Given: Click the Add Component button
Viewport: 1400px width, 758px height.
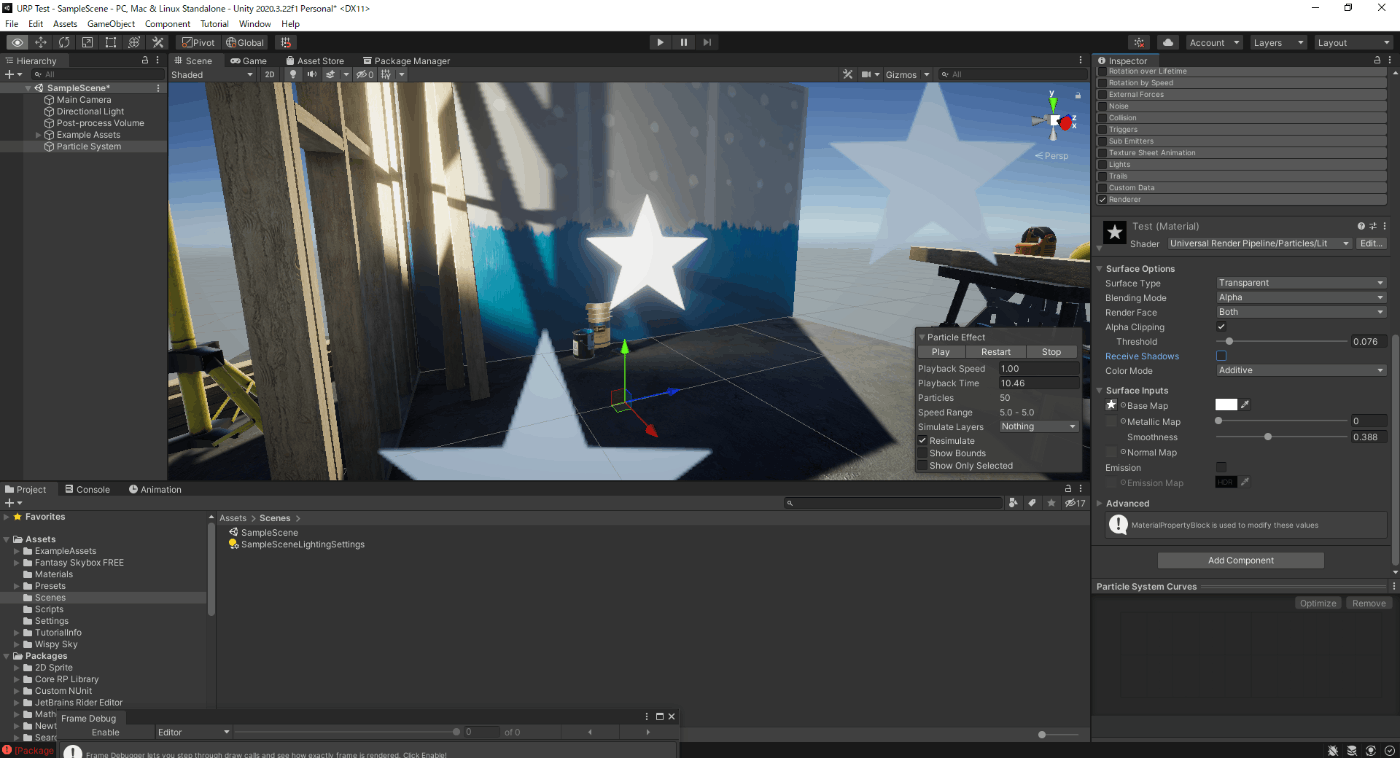Looking at the screenshot, I should point(1241,560).
